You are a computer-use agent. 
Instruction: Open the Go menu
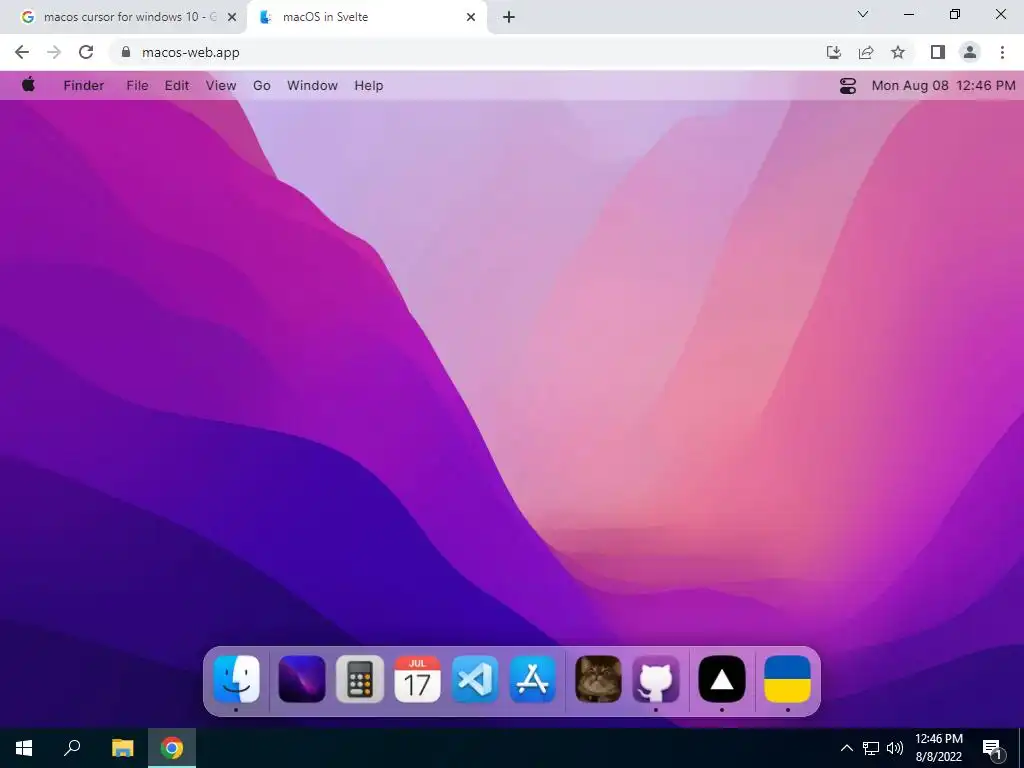[262, 86]
